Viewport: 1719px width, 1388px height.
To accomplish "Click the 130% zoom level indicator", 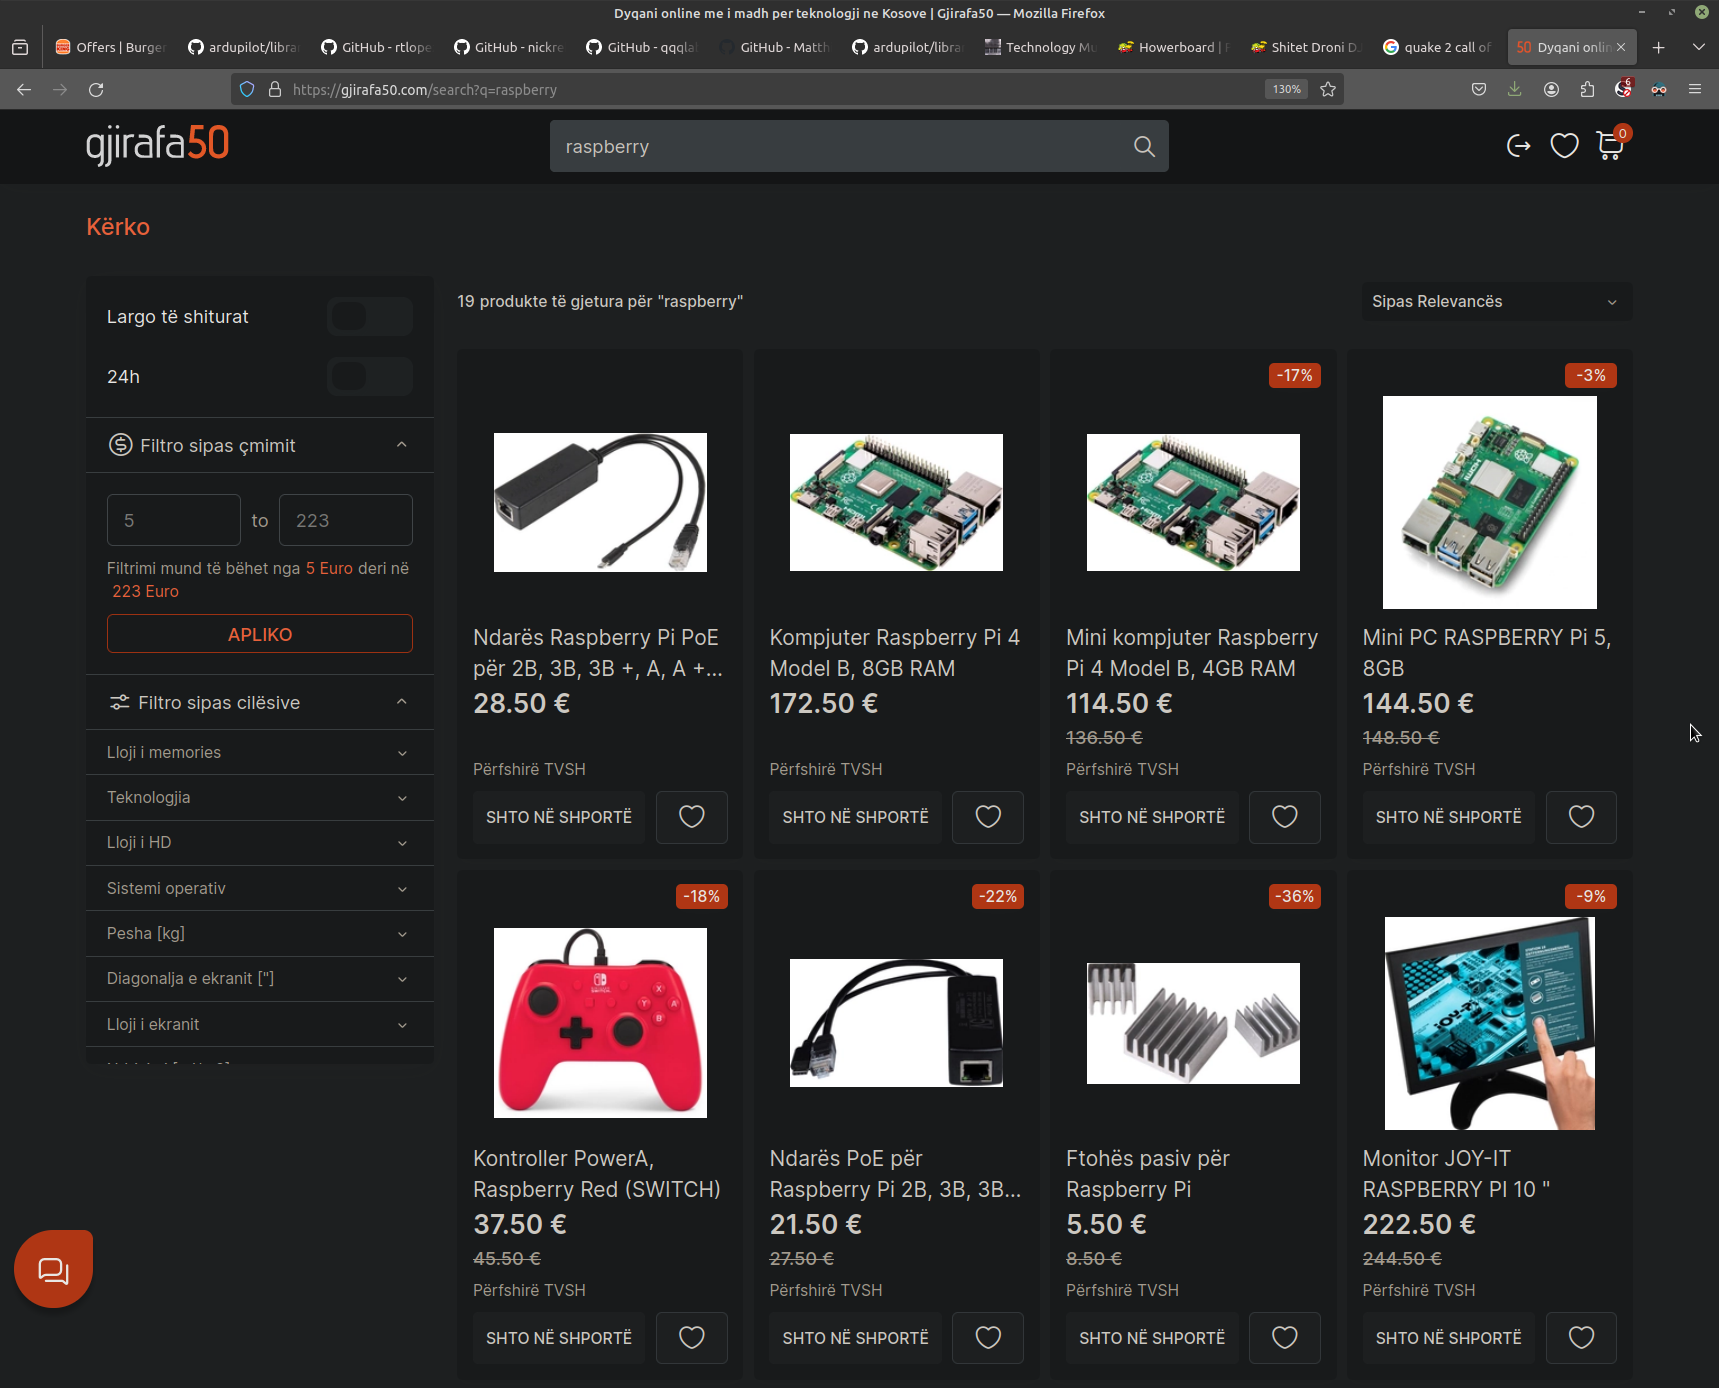I will (x=1287, y=90).
